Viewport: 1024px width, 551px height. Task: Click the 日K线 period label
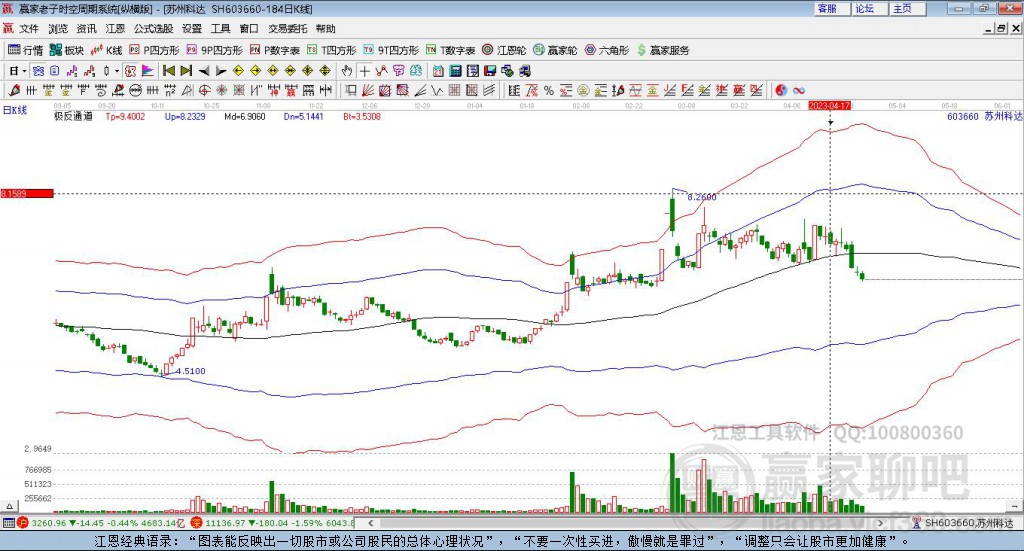point(15,110)
